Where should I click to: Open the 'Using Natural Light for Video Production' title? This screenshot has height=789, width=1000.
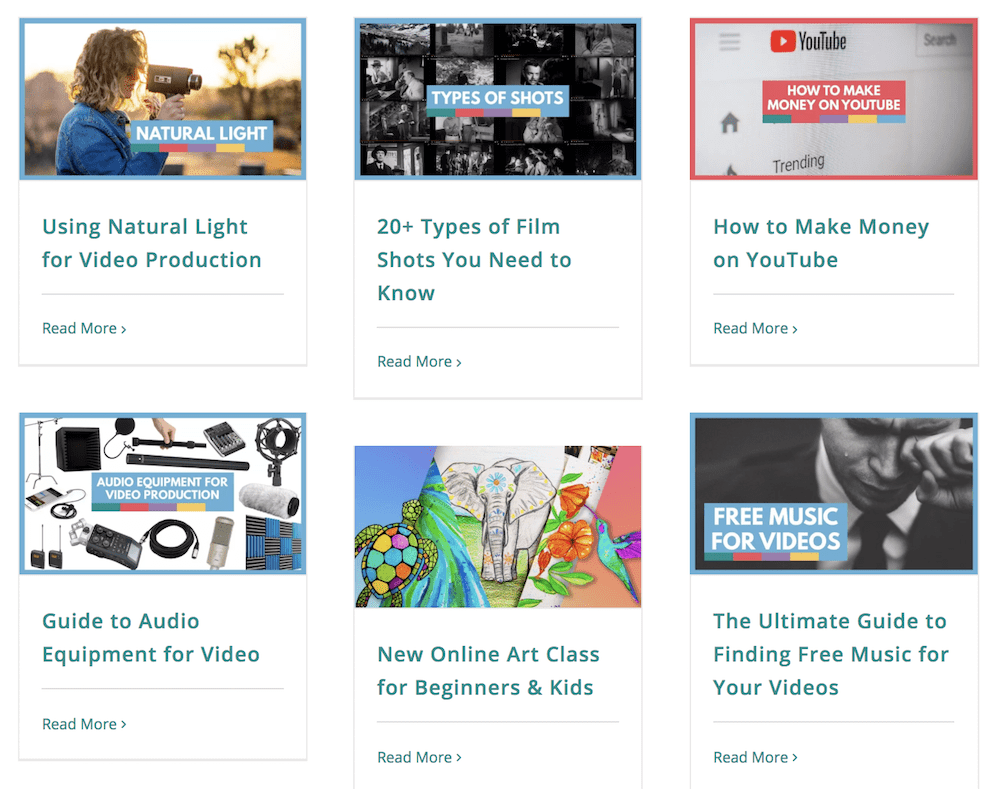point(152,243)
